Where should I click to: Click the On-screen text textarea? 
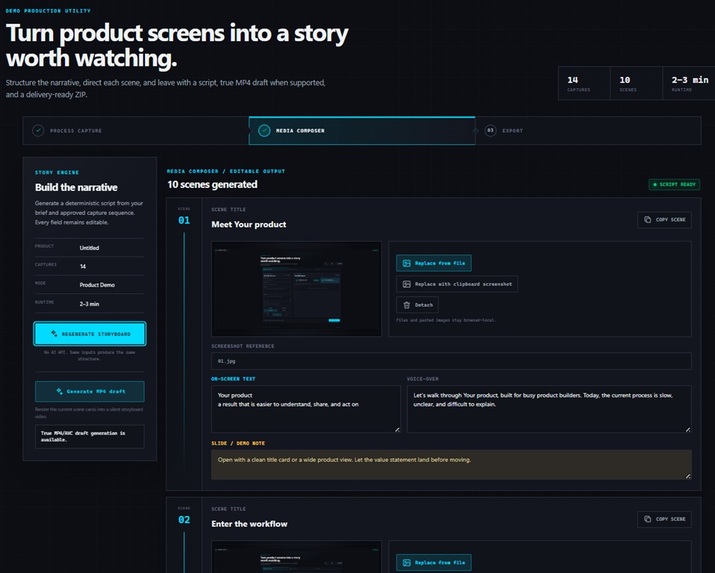[x=306, y=409]
